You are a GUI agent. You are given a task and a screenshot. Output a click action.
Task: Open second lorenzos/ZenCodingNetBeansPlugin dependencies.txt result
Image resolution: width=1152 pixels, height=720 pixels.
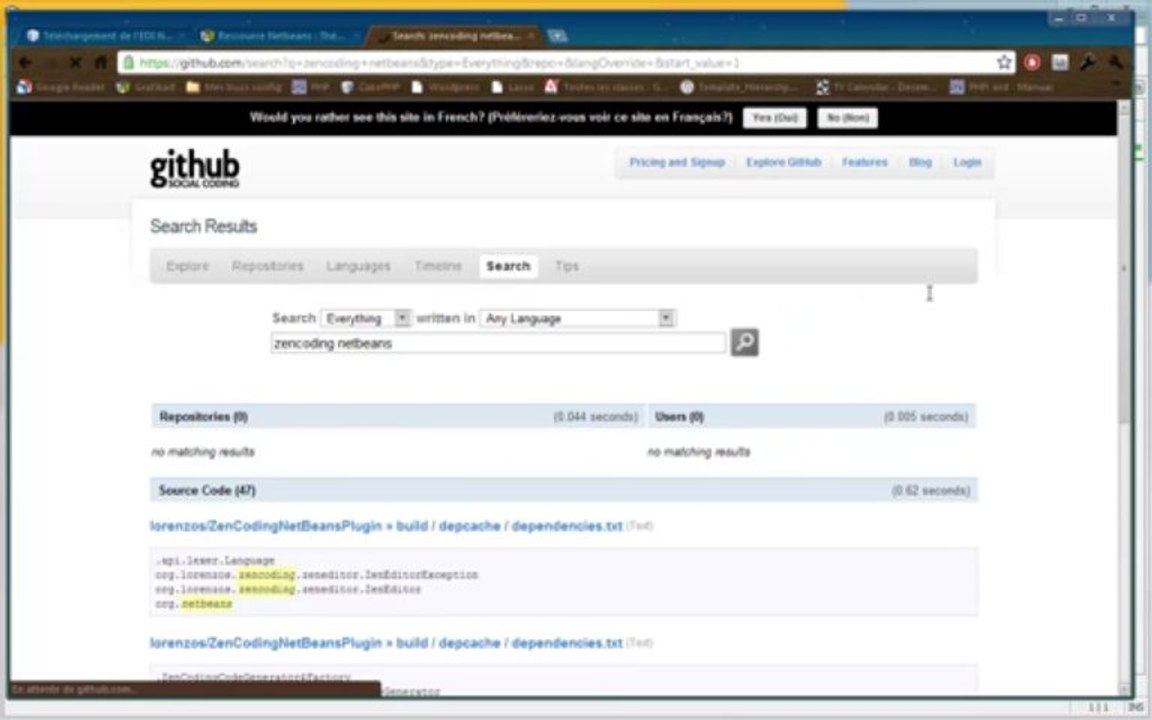tap(386, 643)
